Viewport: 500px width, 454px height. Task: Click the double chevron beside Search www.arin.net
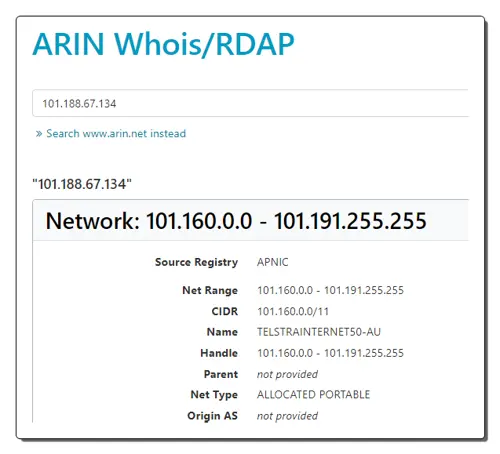39,134
